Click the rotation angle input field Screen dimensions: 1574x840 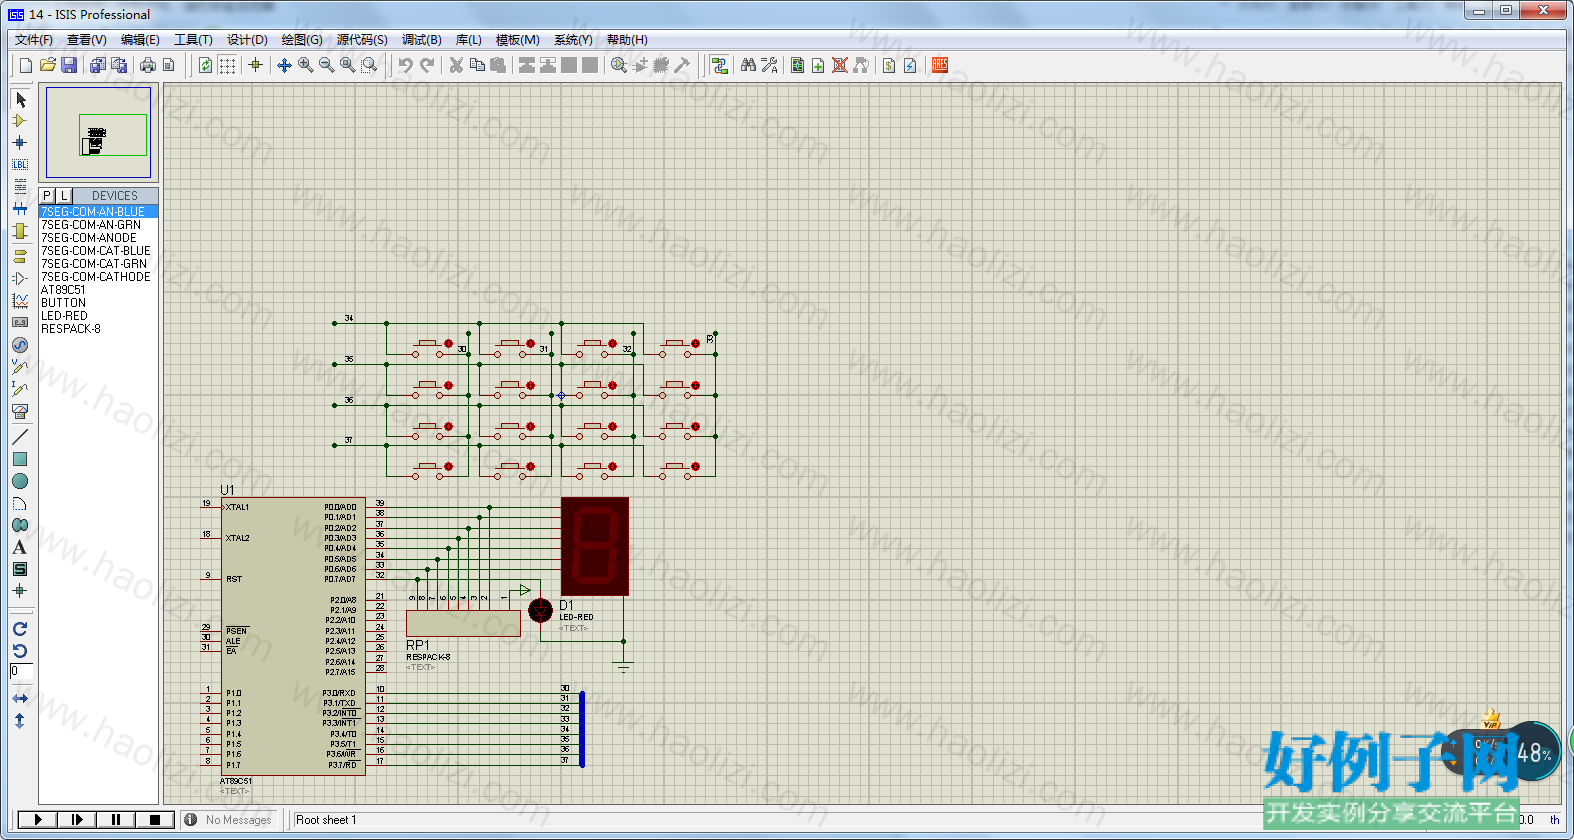tap(21, 671)
